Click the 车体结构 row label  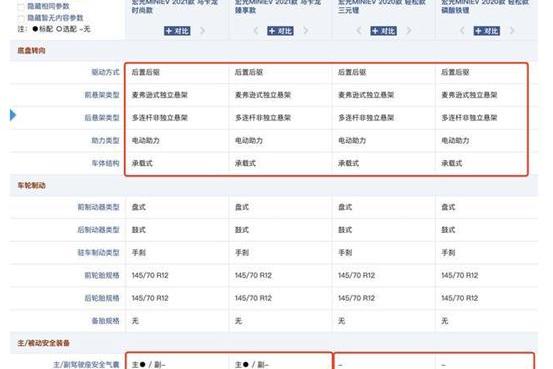[105, 163]
